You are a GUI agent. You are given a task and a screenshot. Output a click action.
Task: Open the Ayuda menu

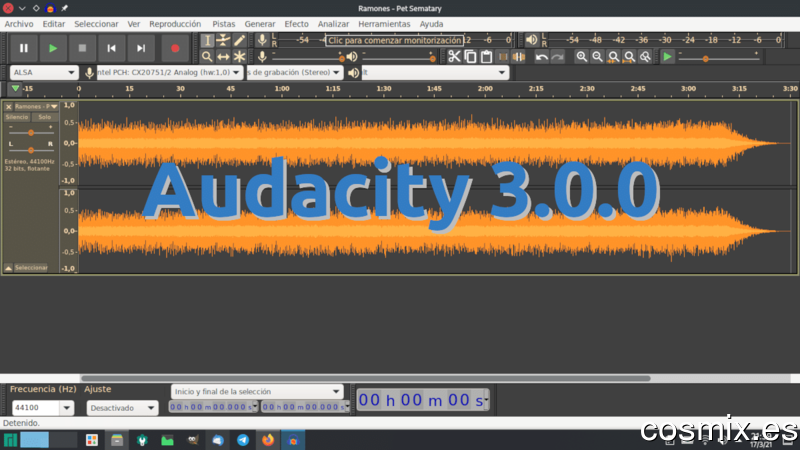[x=431, y=24]
